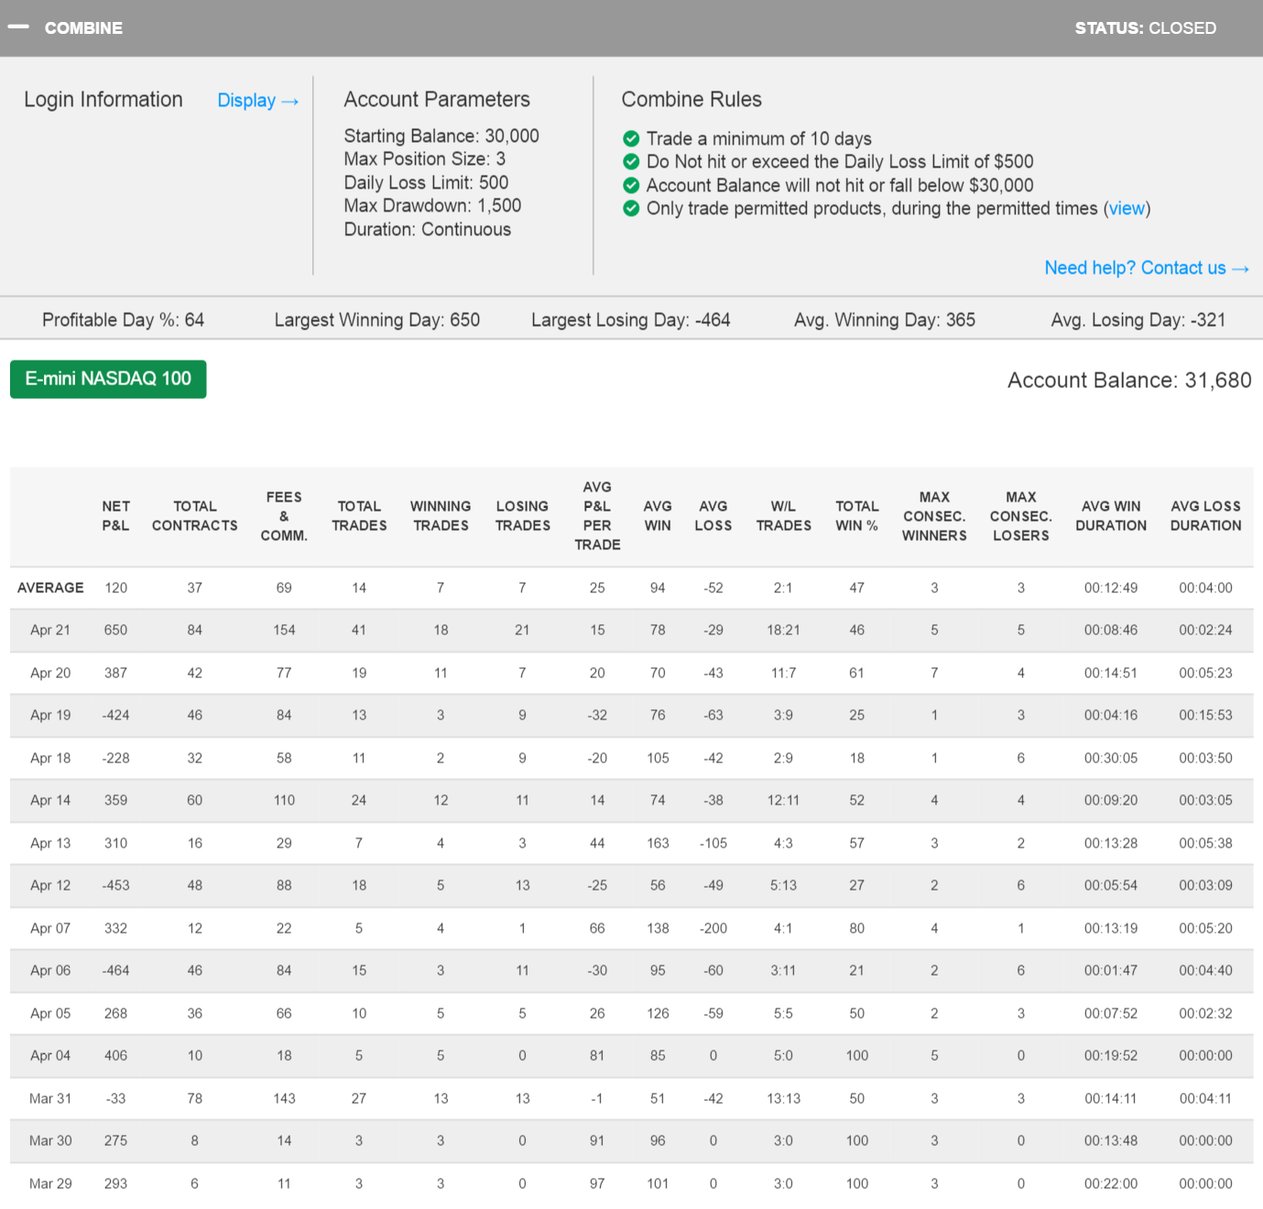Click green check beside Trade minimum 10 days
The width and height of the screenshot is (1263, 1209).
[631, 138]
